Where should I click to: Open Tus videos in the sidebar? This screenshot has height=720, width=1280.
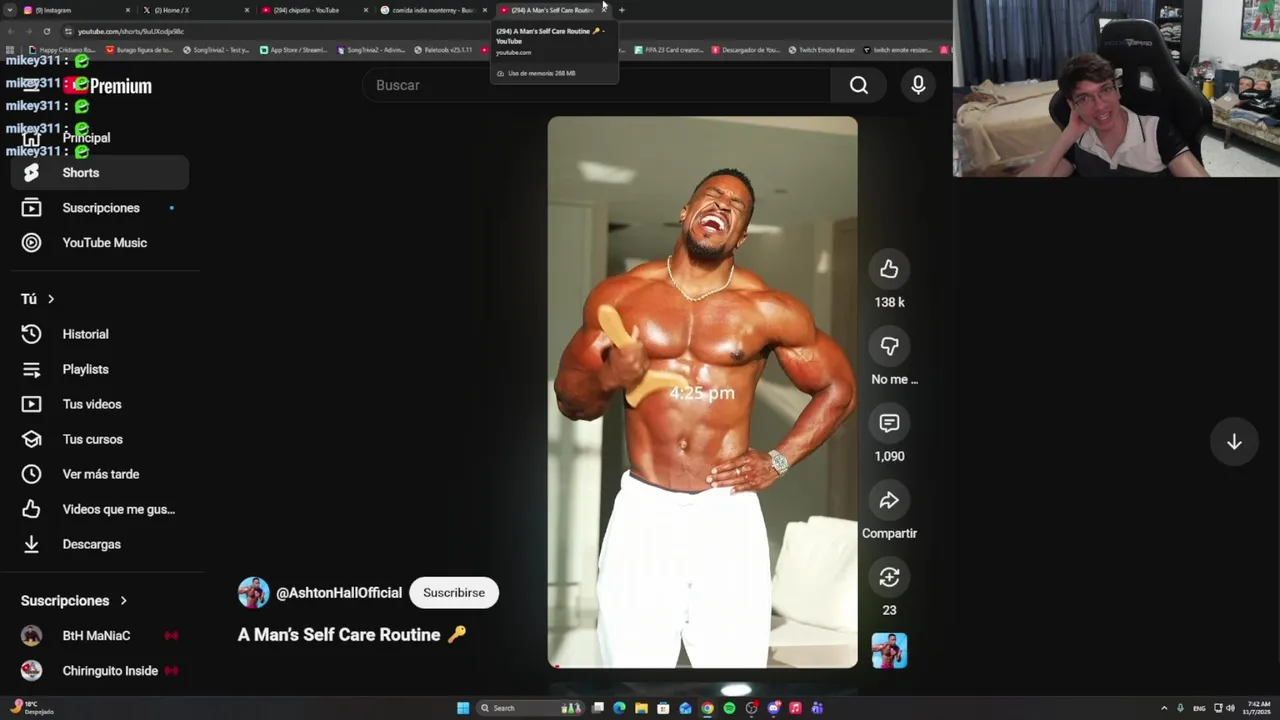[100, 404]
